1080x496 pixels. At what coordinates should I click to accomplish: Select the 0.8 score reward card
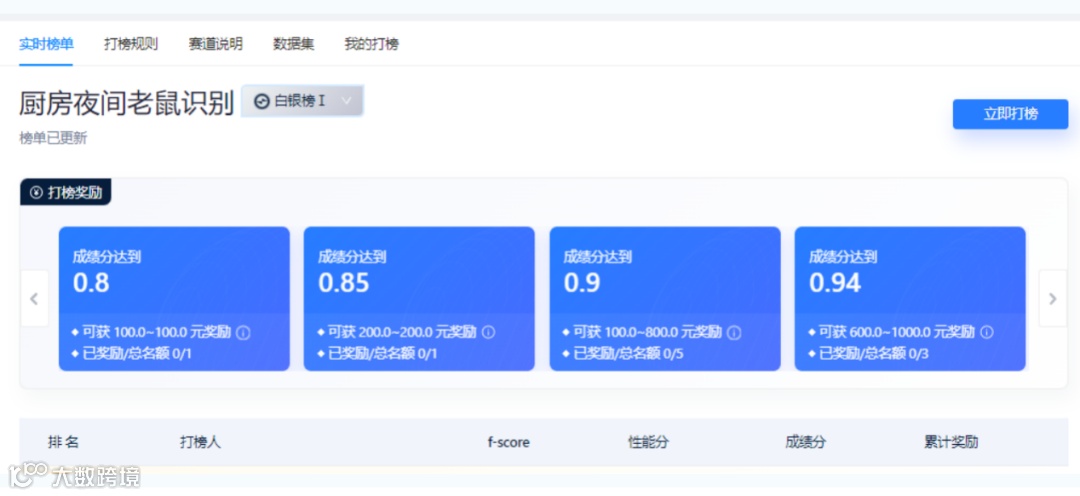(x=174, y=299)
